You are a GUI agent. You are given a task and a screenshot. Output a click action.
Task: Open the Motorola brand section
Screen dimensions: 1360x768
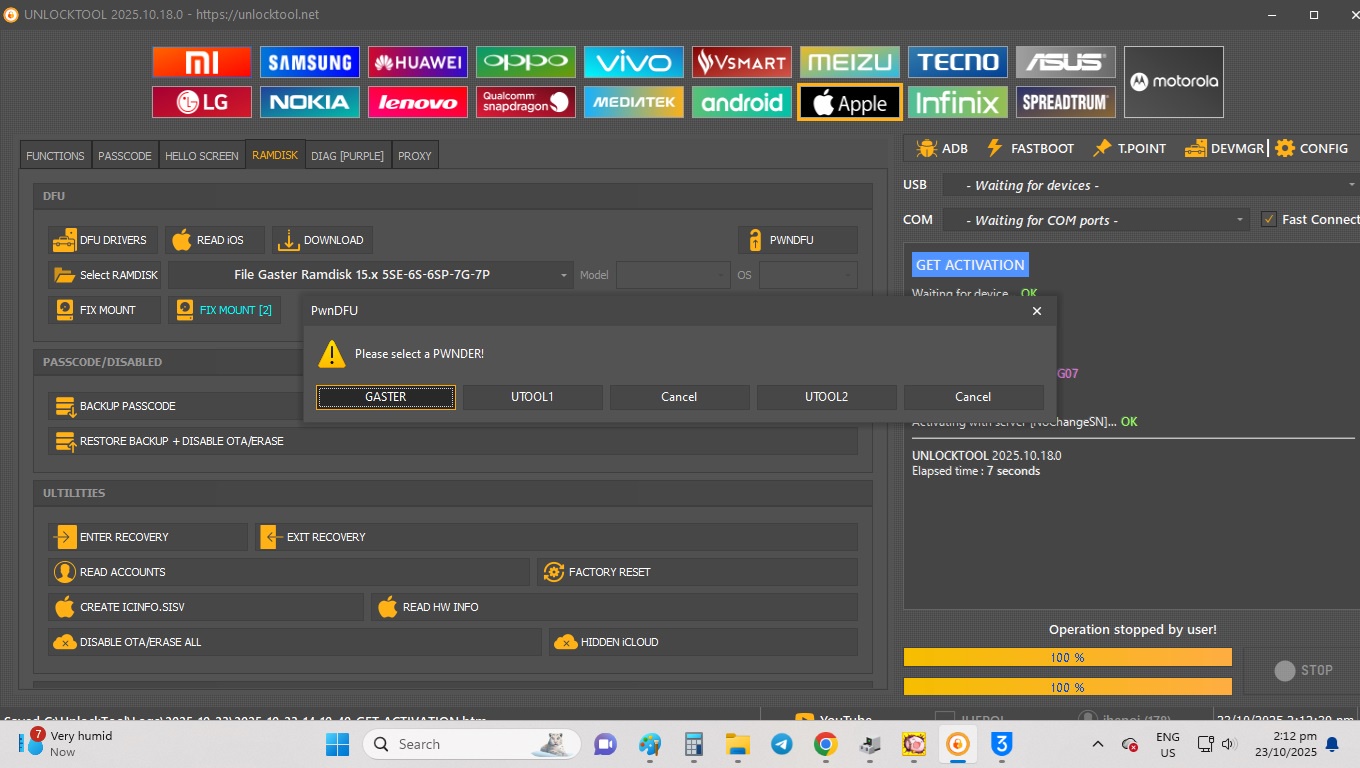(1173, 82)
